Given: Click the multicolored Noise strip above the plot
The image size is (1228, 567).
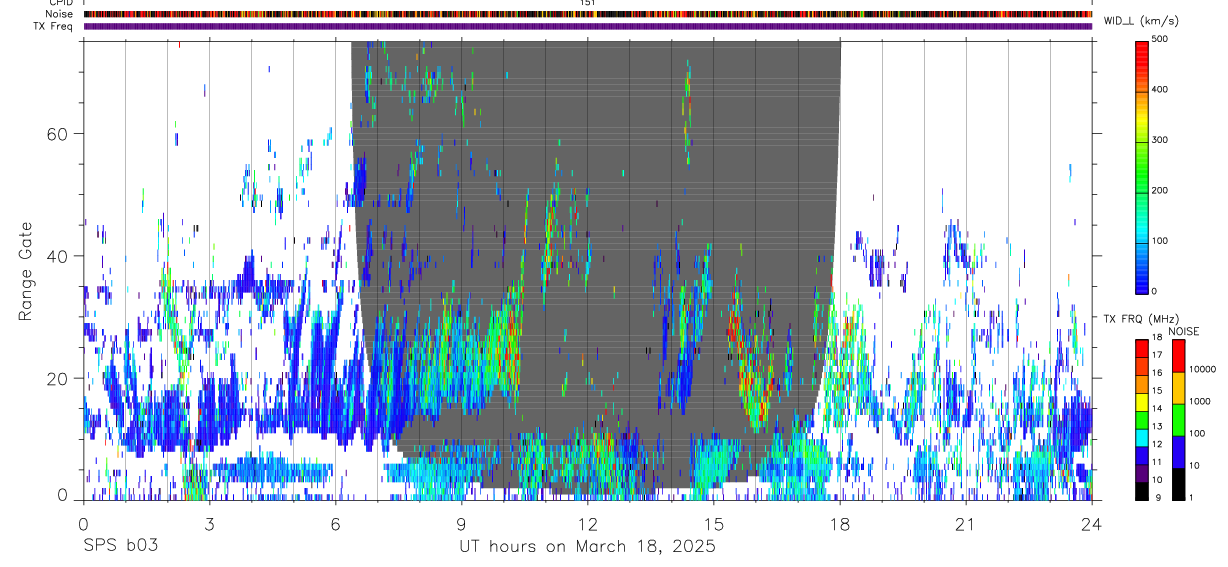Looking at the screenshot, I should point(587,14).
